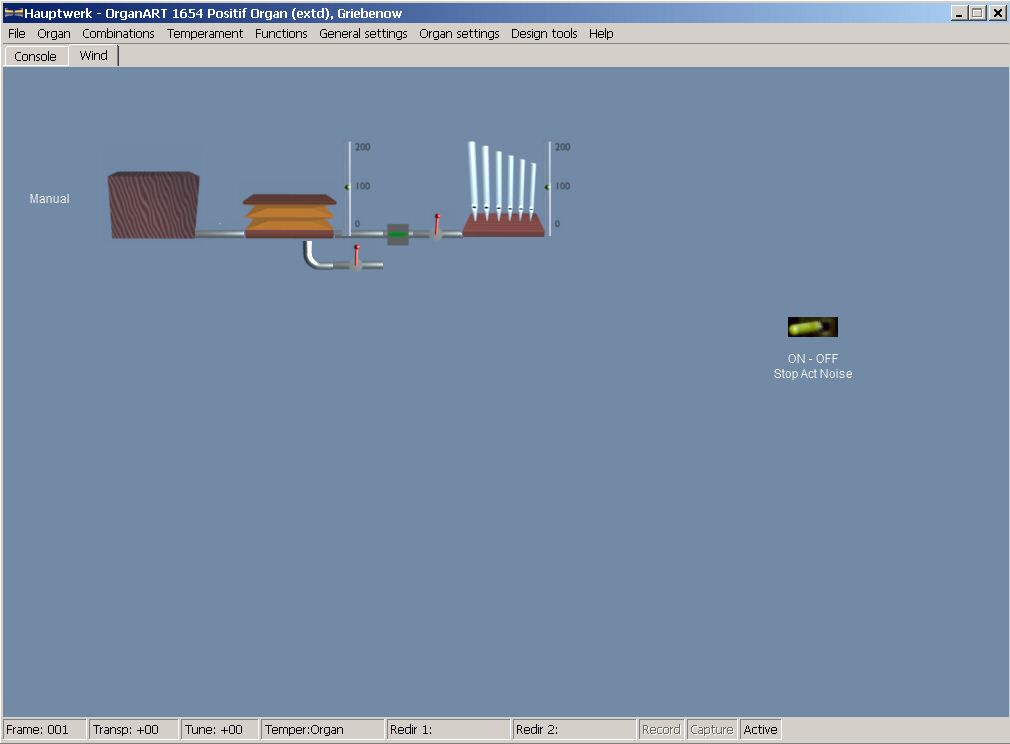The image size is (1010, 744).
Task: Click the orange bellows reservoir
Action: (x=289, y=215)
